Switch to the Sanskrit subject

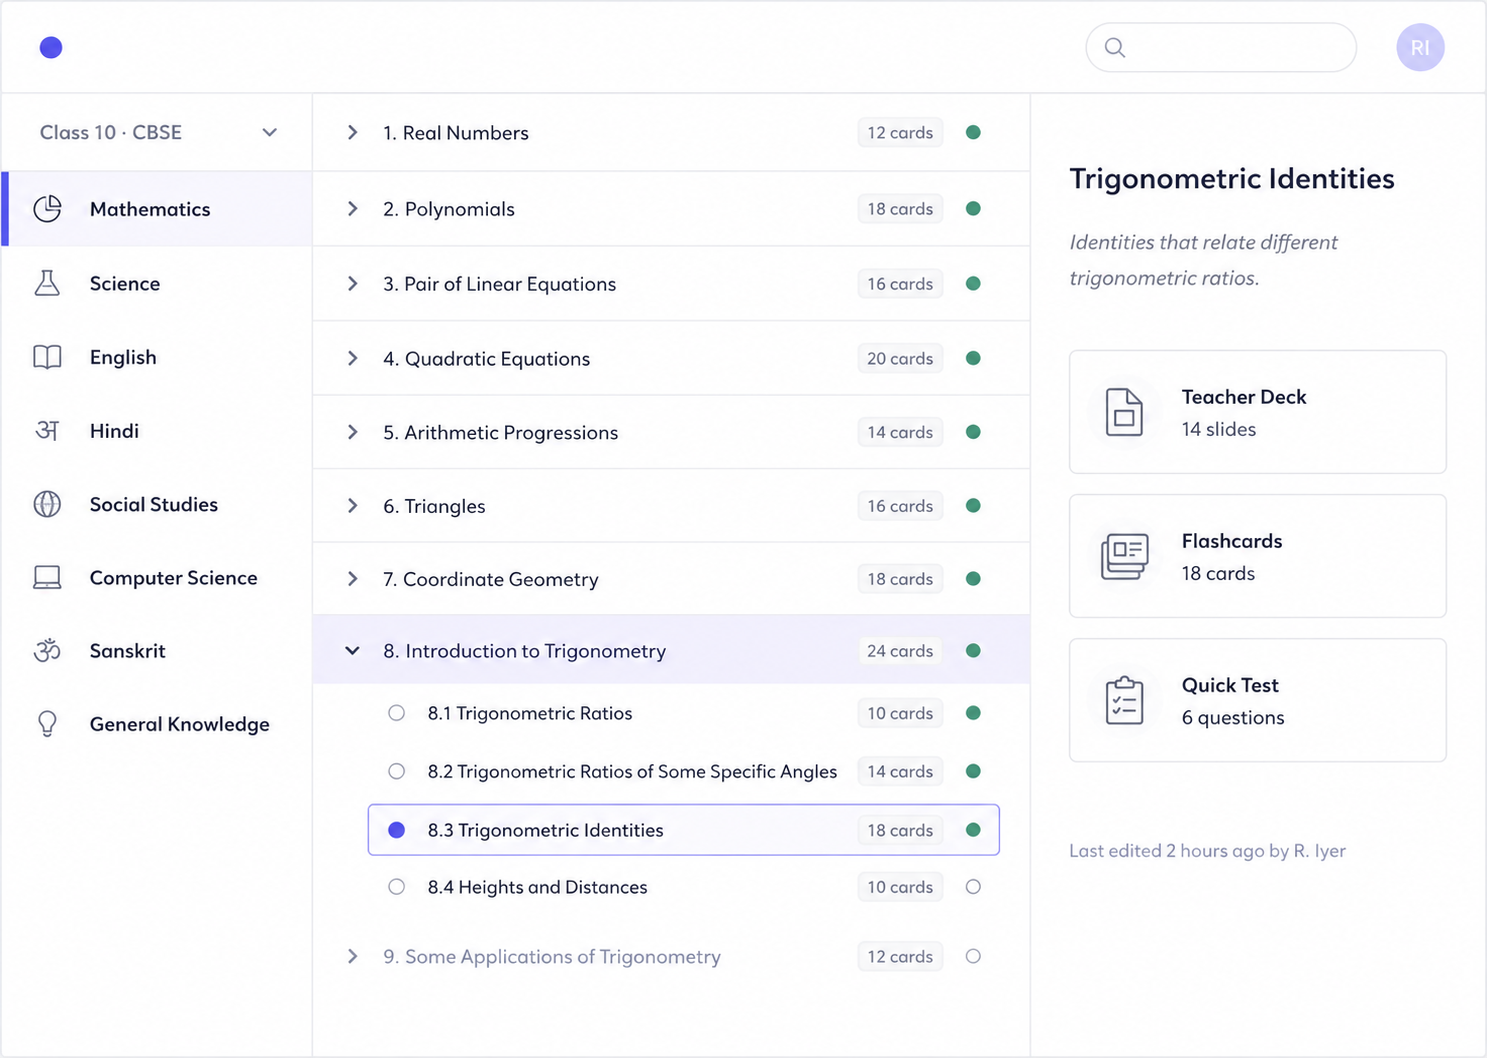point(157,651)
